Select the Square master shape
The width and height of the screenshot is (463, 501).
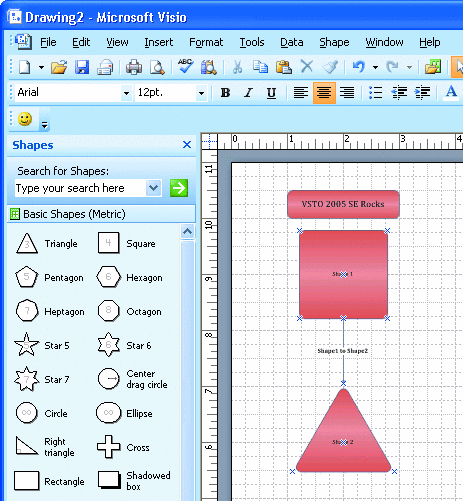pos(127,244)
